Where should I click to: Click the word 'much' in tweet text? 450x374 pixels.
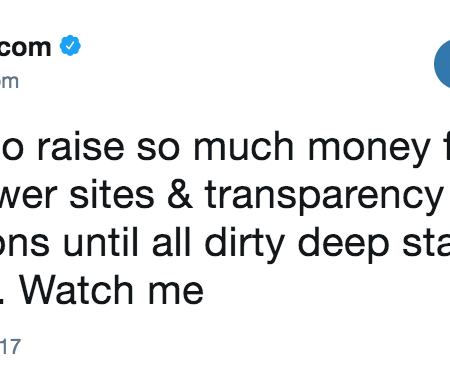244,146
